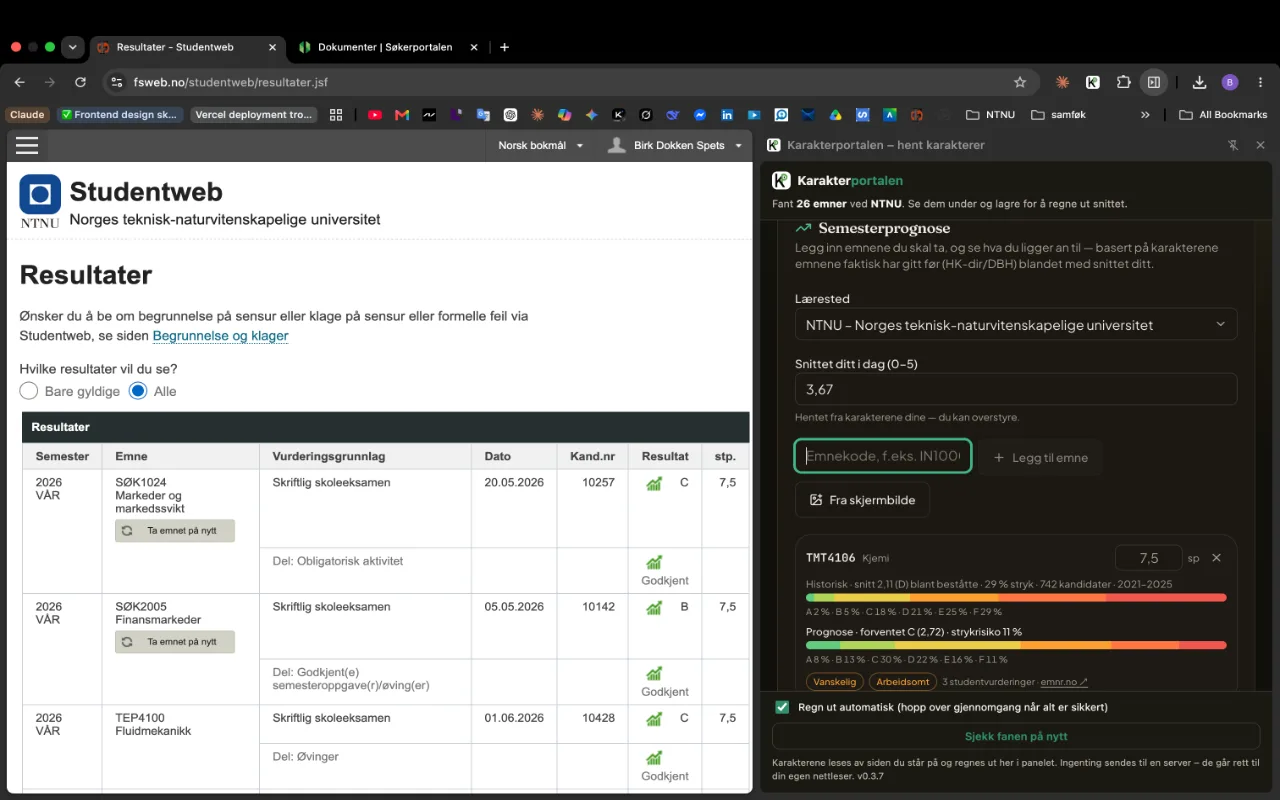Toggle the Regn ut automatisk checkbox
This screenshot has width=1280, height=800.
pyautogui.click(x=782, y=707)
